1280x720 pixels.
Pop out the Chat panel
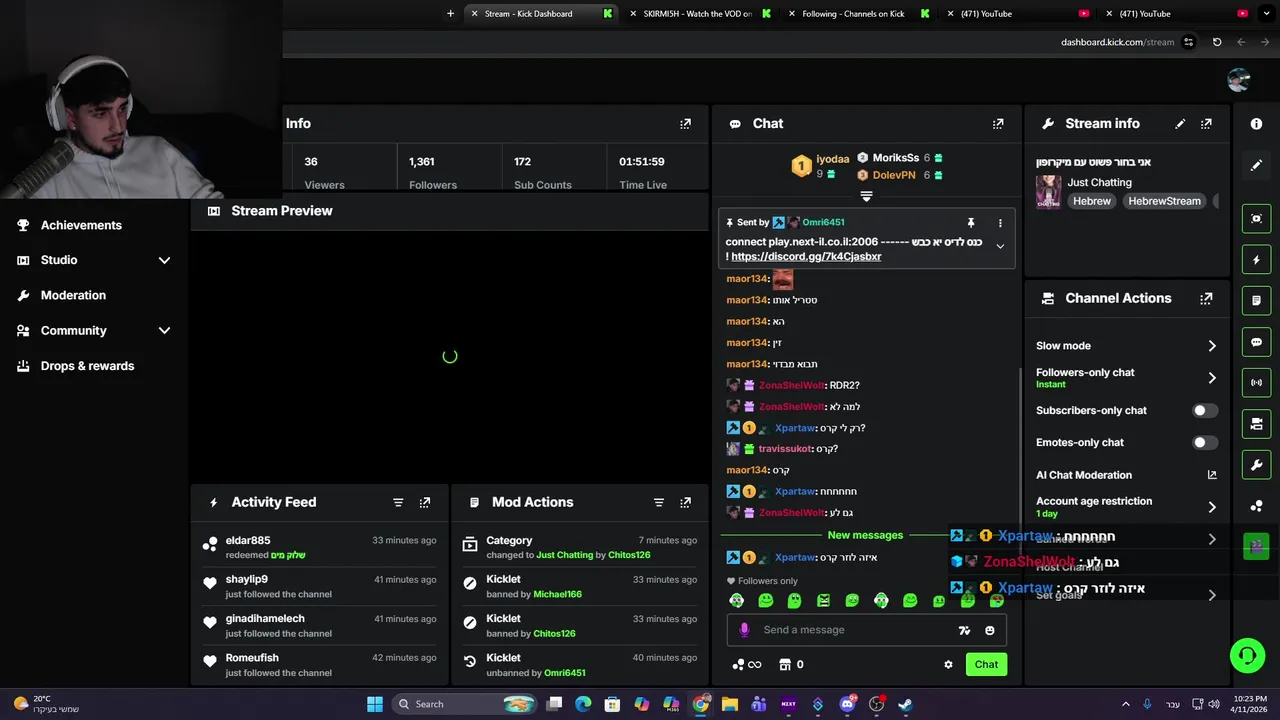click(998, 124)
